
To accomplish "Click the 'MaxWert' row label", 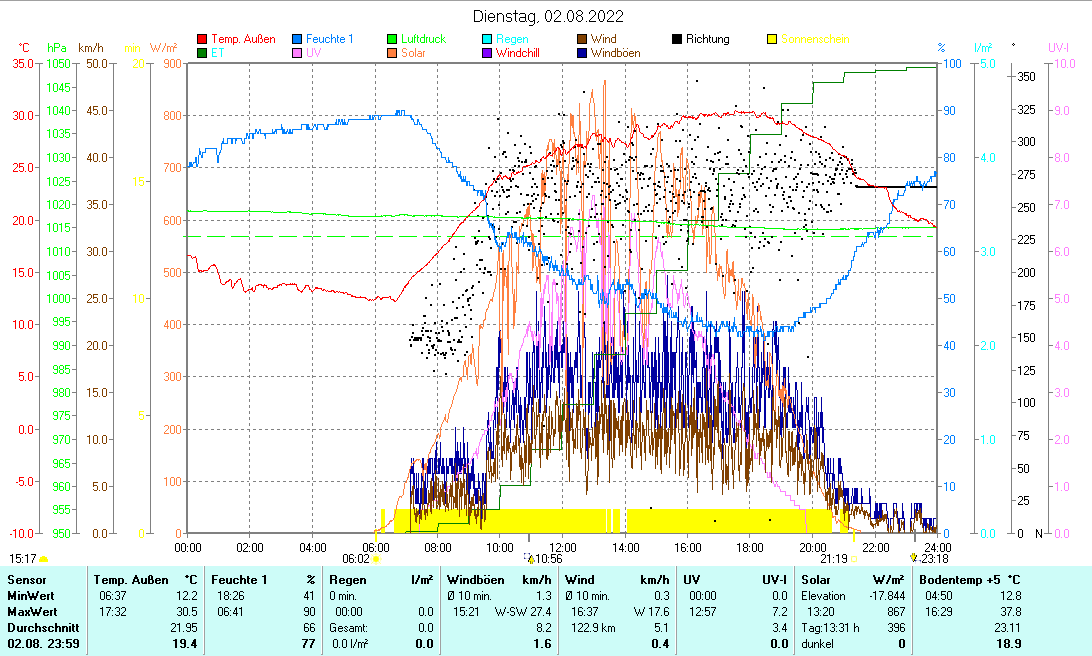I will [32, 612].
